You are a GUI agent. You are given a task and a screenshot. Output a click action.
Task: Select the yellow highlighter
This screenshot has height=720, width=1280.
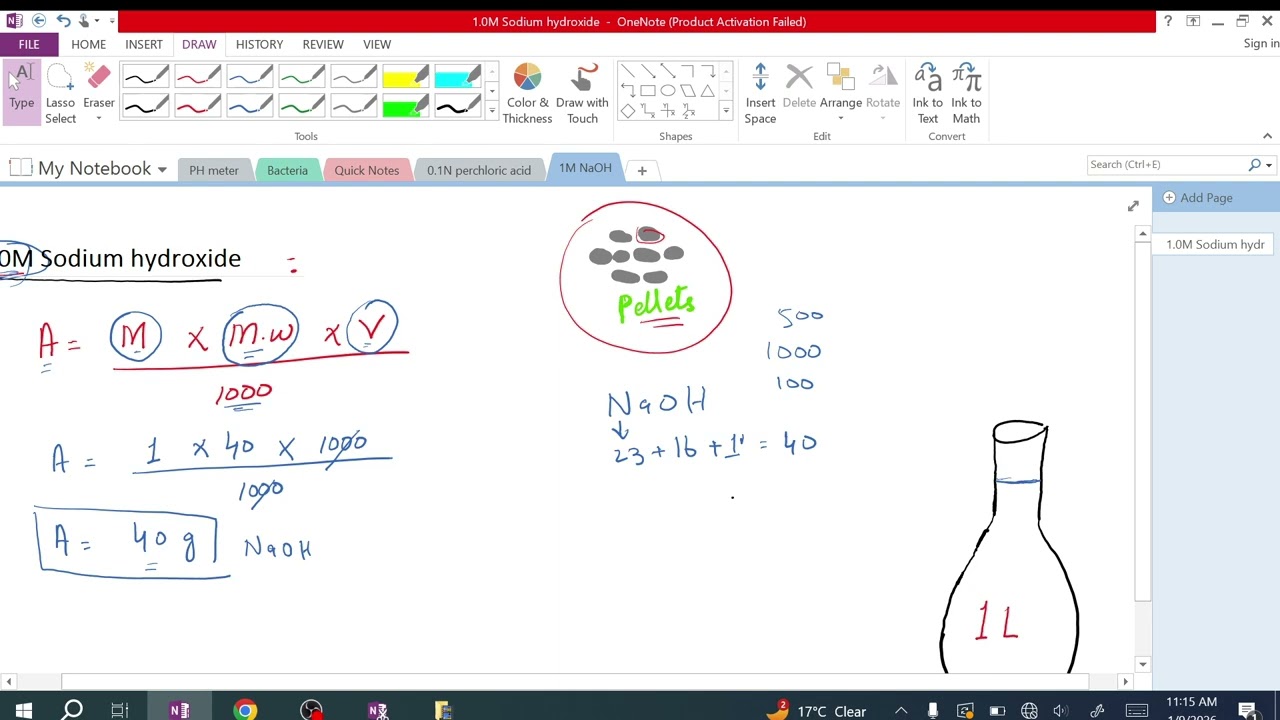(406, 76)
